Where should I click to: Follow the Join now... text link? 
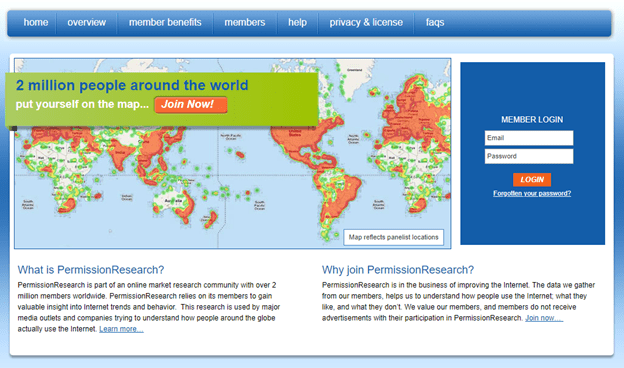tap(544, 318)
